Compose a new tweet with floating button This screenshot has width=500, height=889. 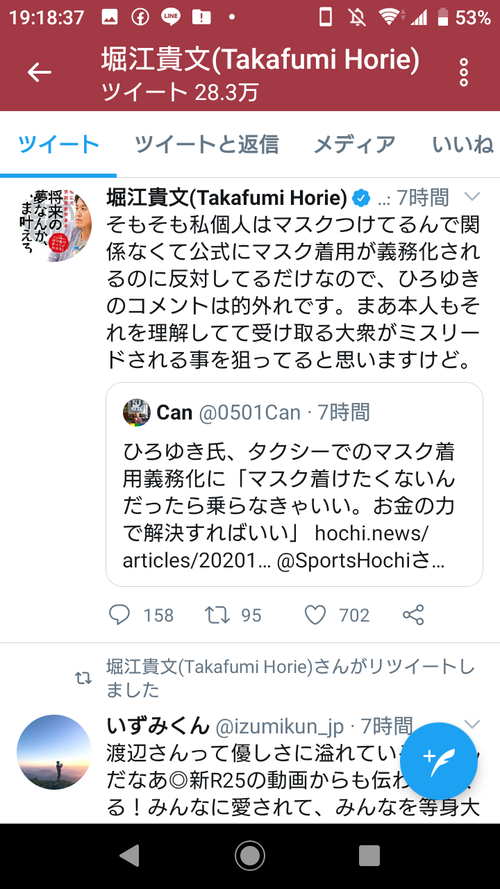click(x=438, y=760)
